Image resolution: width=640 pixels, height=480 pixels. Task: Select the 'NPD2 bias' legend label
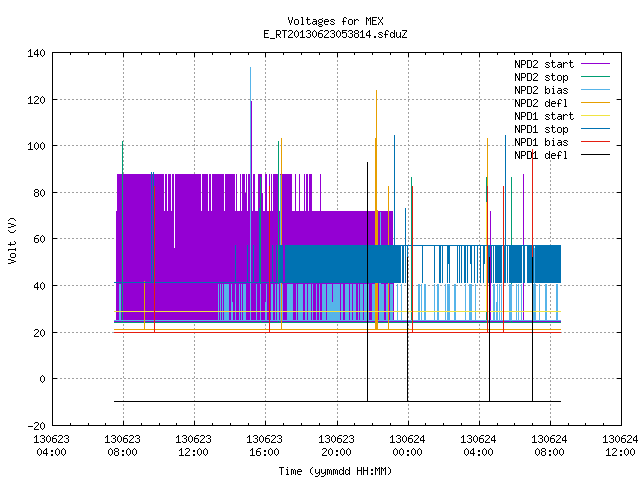tap(541, 90)
